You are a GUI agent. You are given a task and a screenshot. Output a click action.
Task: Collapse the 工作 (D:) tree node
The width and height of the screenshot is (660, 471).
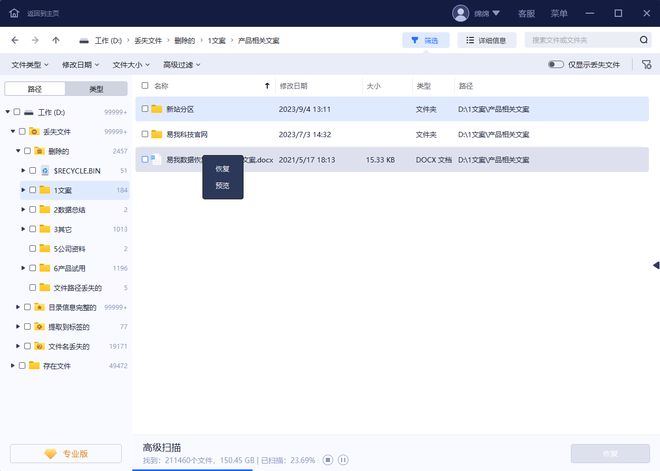(8, 112)
